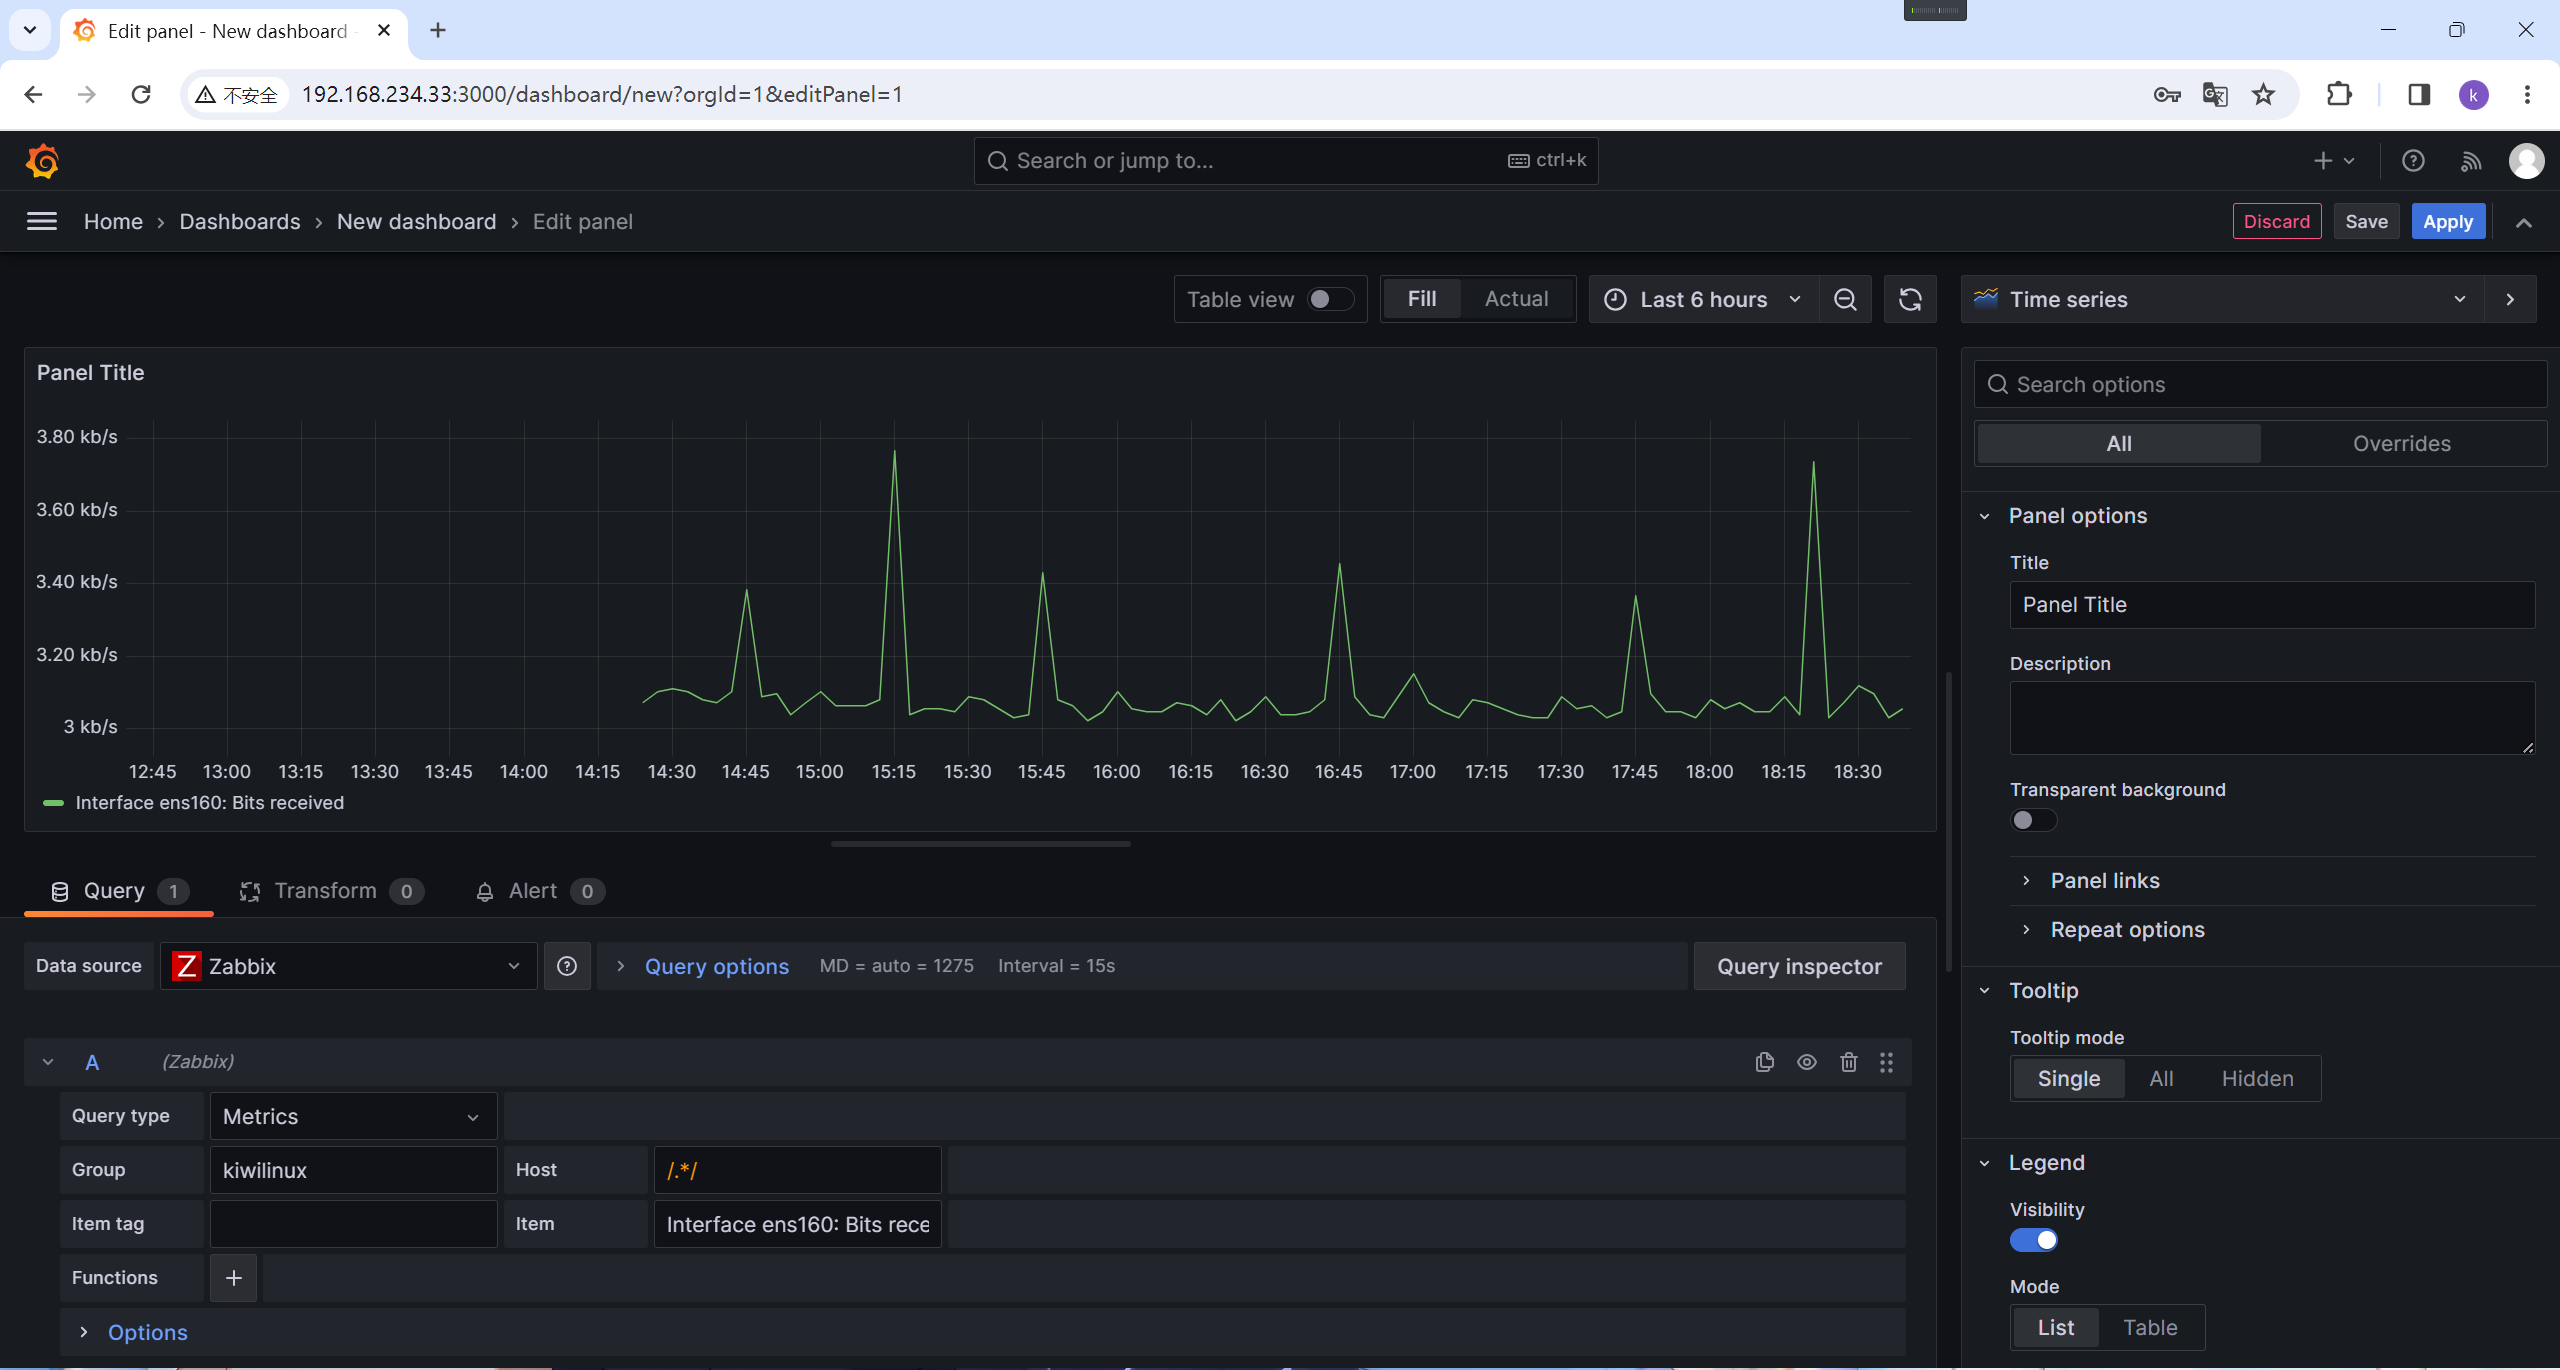Click the Dashboards breadcrumb
2560x1370 pixels.
(239, 221)
